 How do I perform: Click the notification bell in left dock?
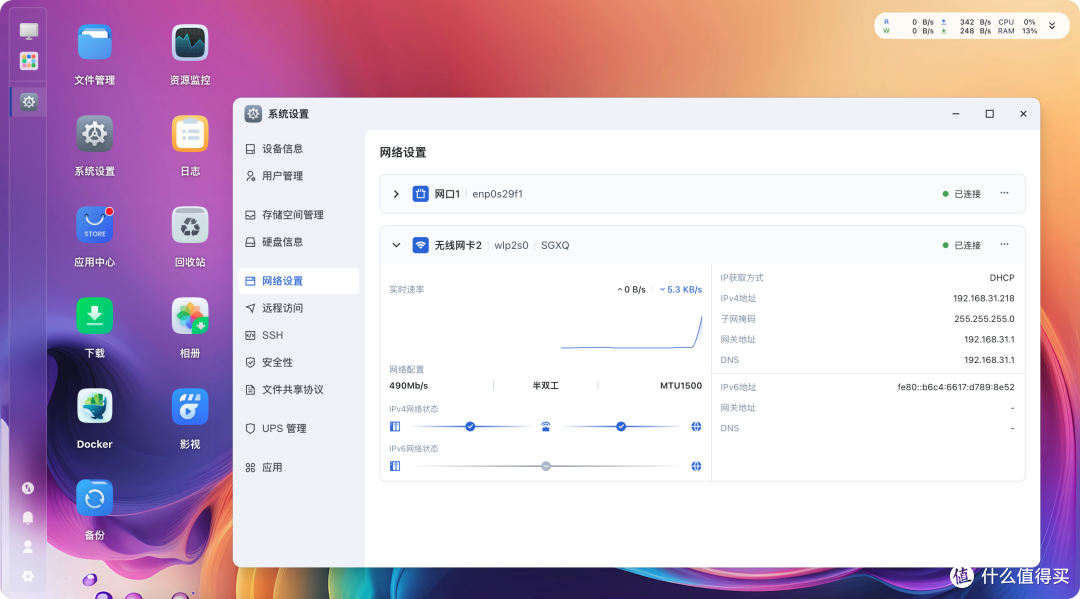[x=28, y=517]
